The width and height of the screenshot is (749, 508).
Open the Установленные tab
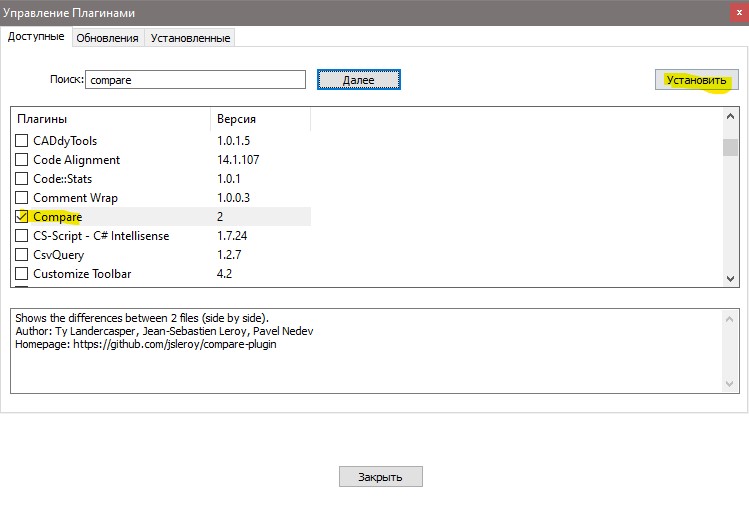click(190, 38)
